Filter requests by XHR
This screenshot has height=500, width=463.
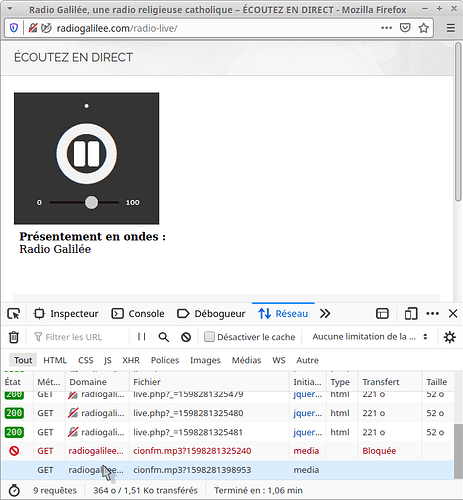(x=131, y=360)
